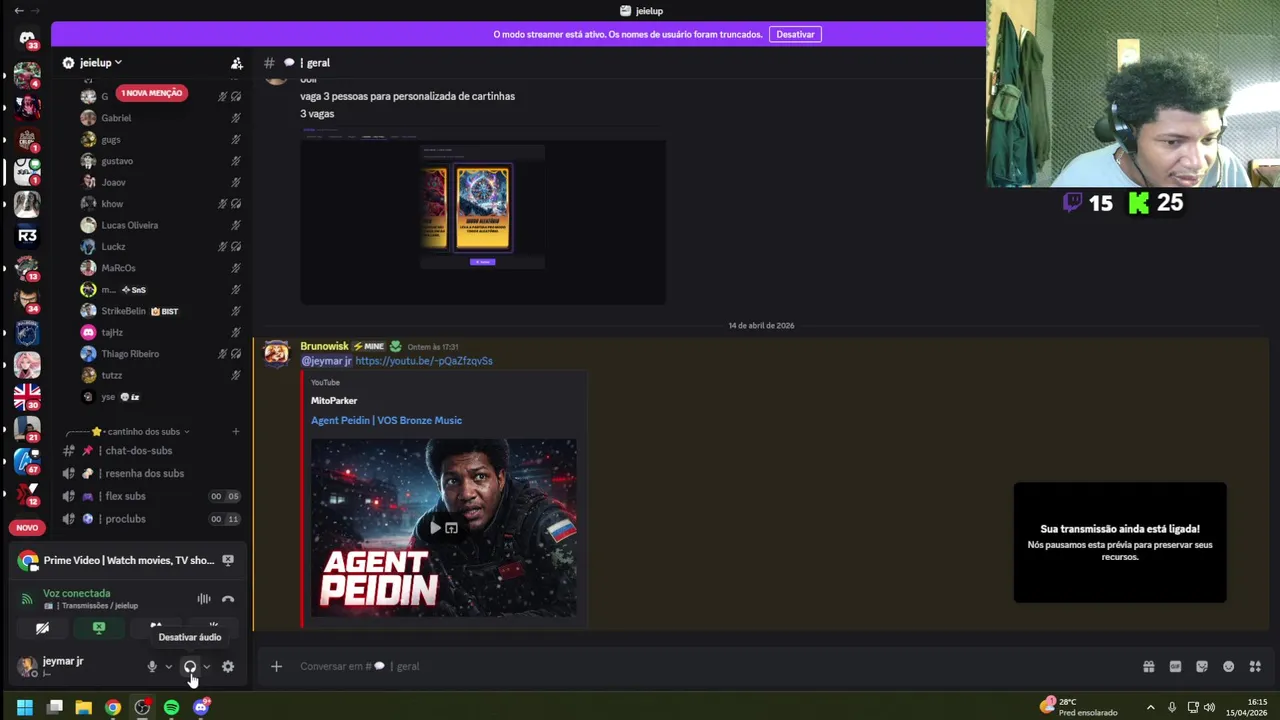Open File Explorer from the taskbar
The height and width of the screenshot is (720, 1280).
tap(84, 707)
